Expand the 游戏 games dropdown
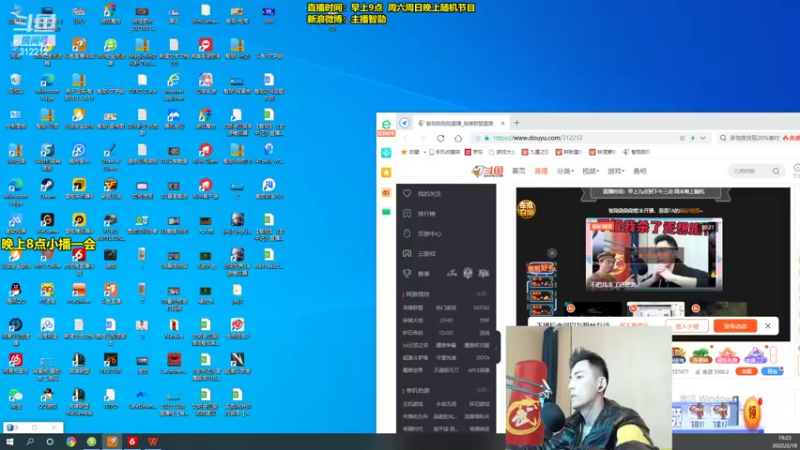 point(616,171)
